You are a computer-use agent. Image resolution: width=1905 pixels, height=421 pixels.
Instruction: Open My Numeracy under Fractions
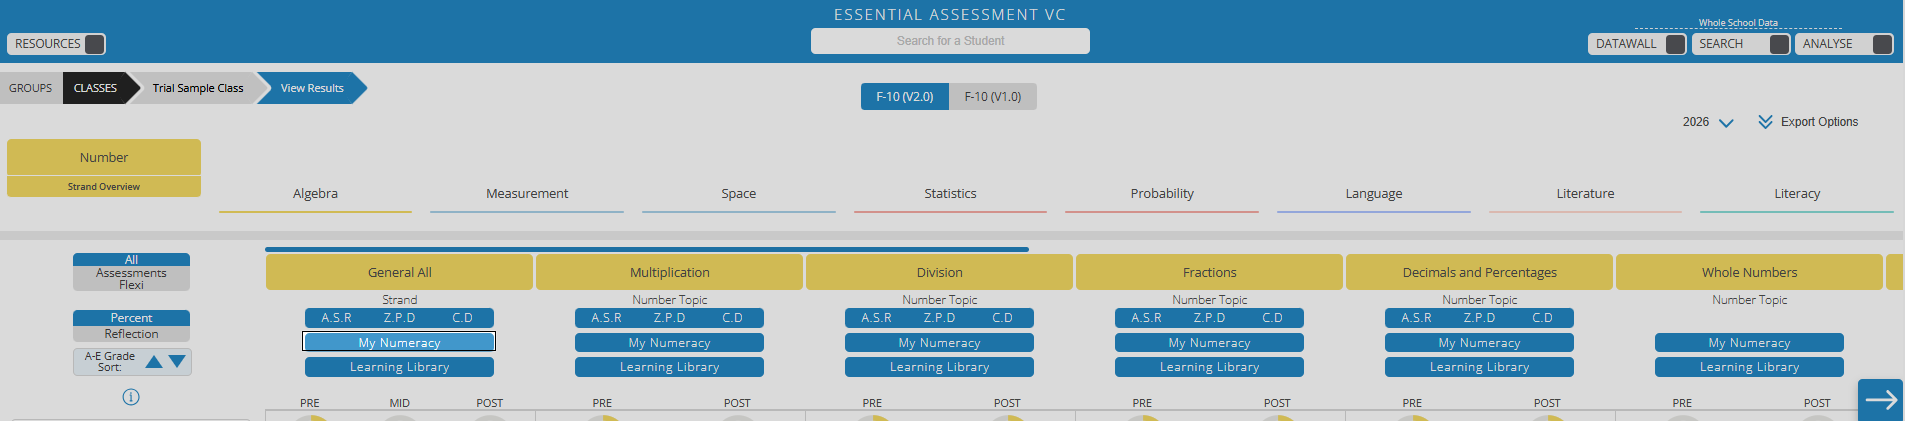1209,342
